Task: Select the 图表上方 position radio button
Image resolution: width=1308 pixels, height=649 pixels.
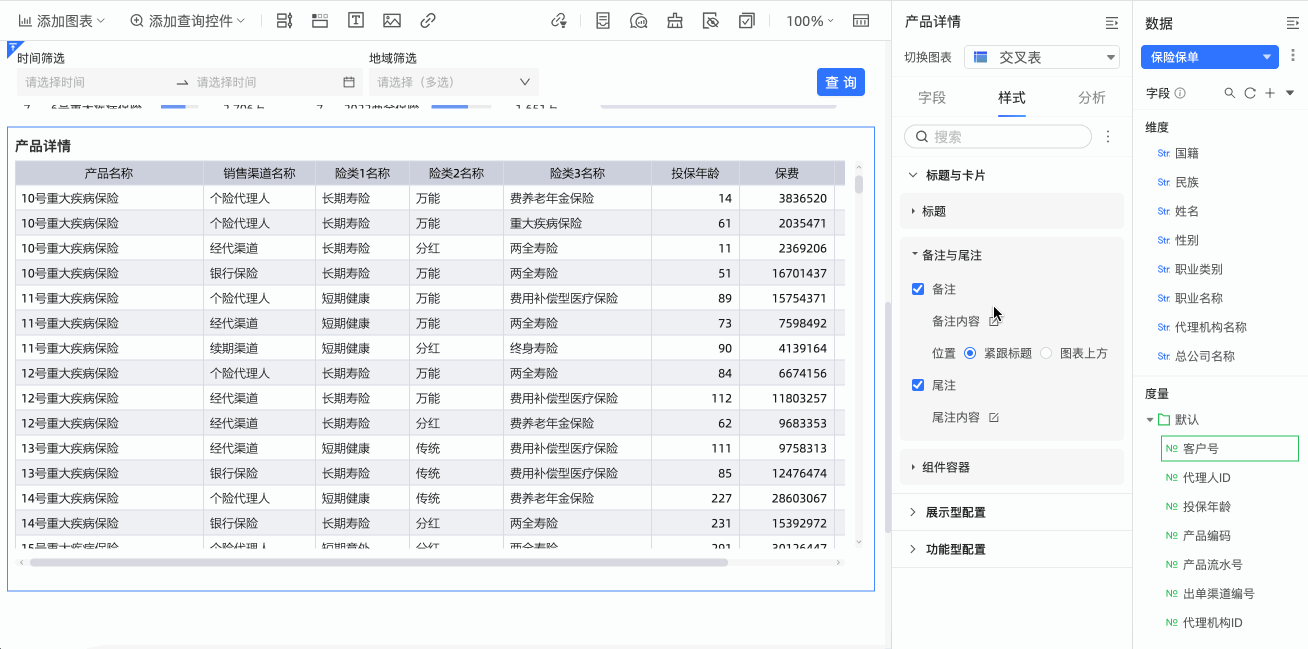Action: [1046, 353]
